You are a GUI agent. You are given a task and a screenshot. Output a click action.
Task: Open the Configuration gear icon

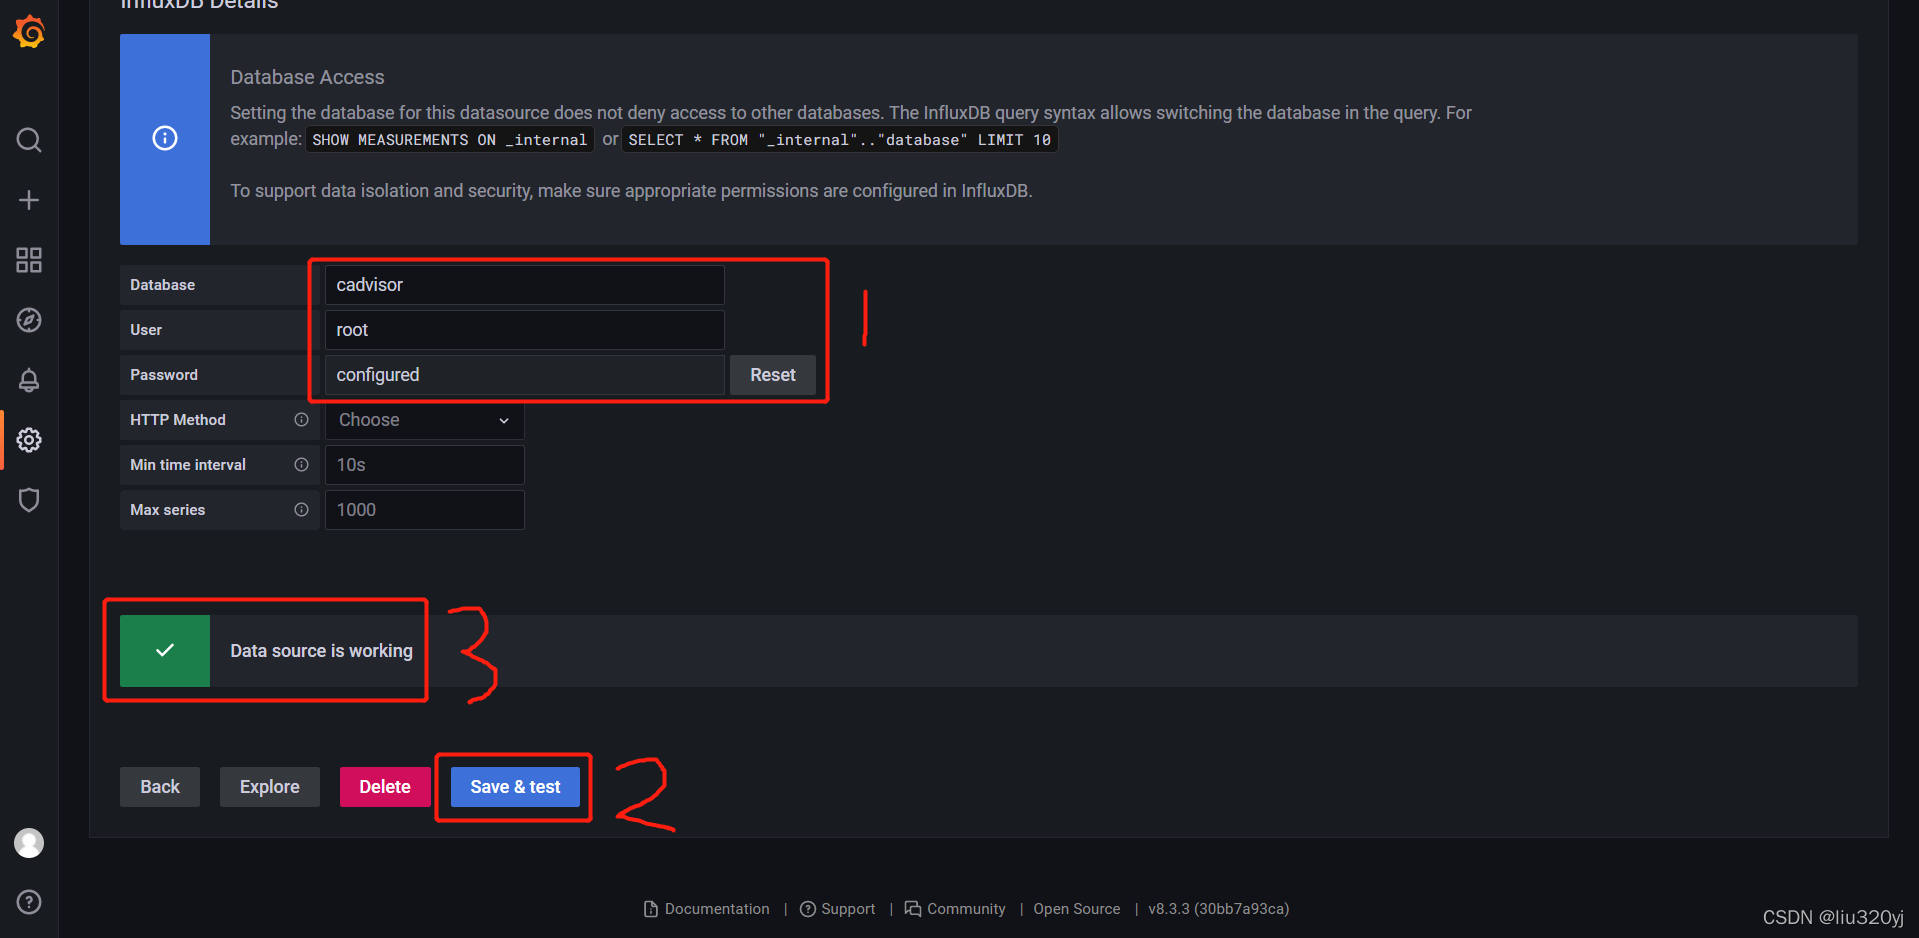29,440
